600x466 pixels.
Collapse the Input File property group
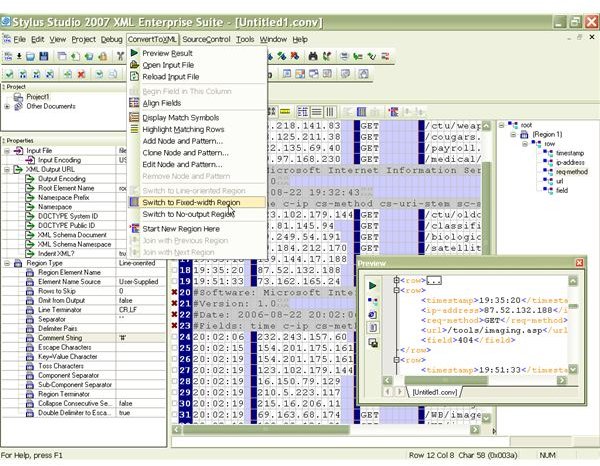[7, 151]
